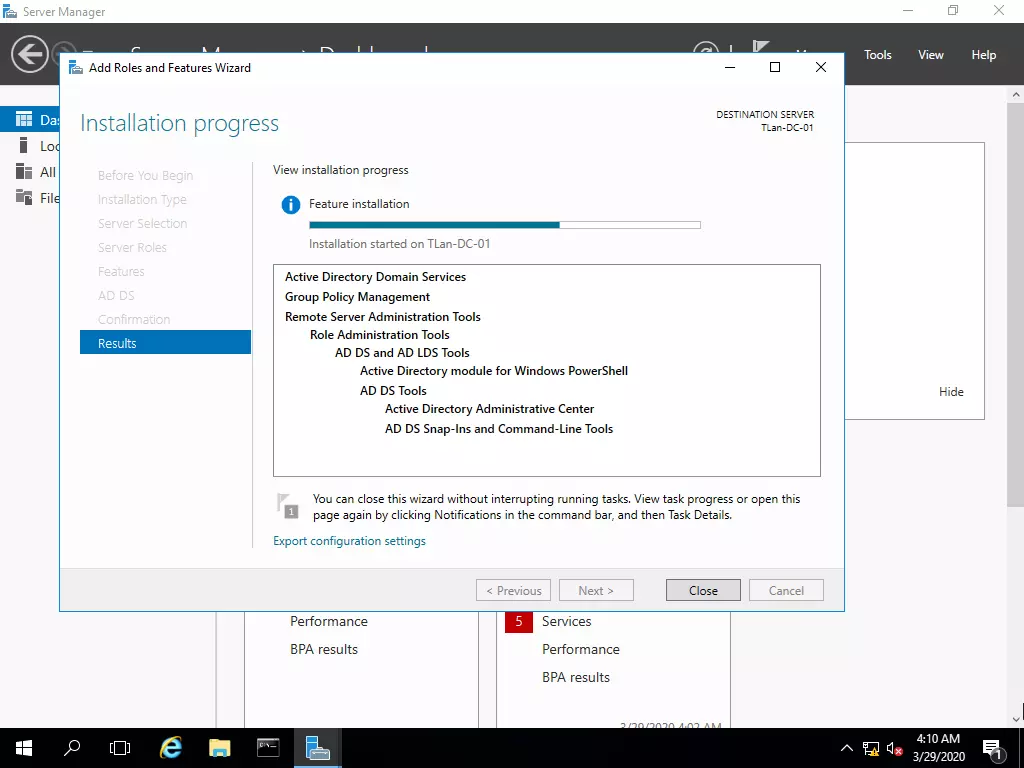Image resolution: width=1024 pixels, height=768 pixels.
Task: Click muted volume tray icon
Action: 895,748
